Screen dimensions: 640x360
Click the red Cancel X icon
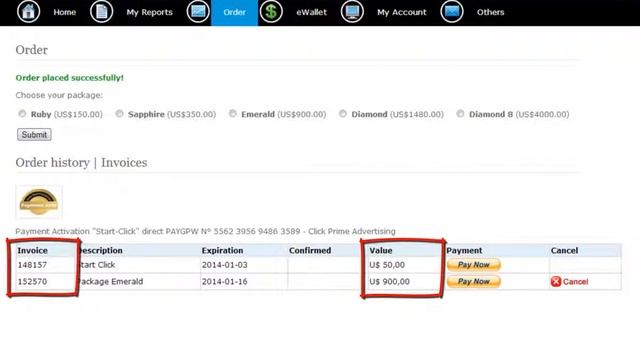point(556,281)
